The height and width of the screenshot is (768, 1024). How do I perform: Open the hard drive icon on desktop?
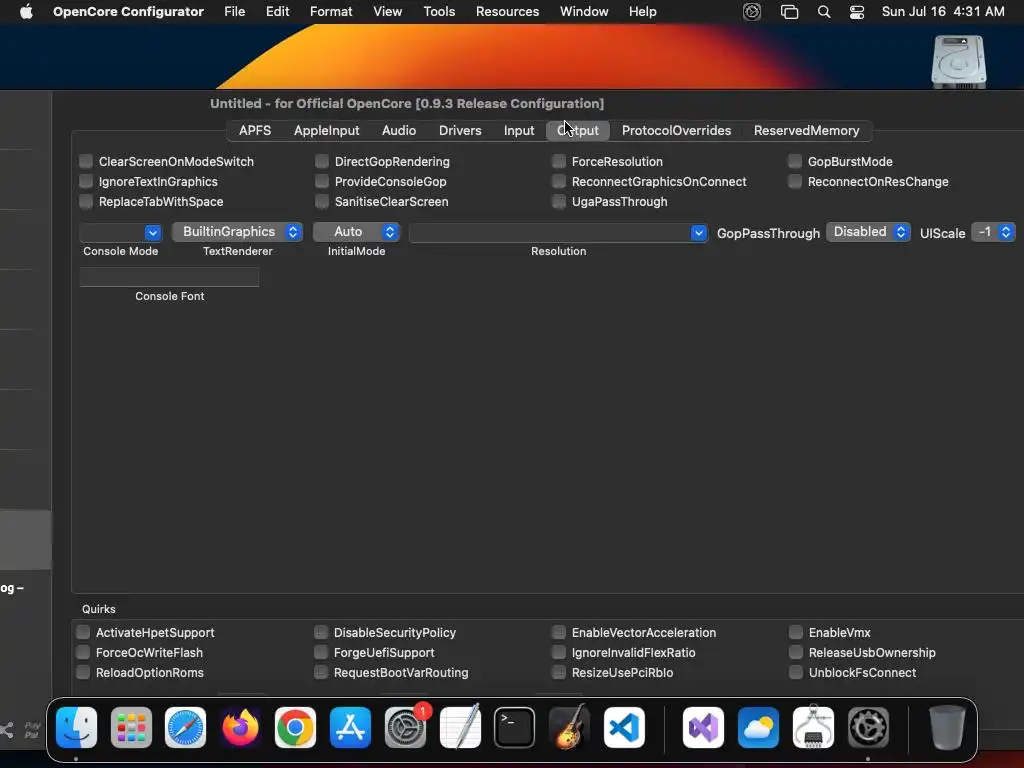pyautogui.click(x=958, y=62)
